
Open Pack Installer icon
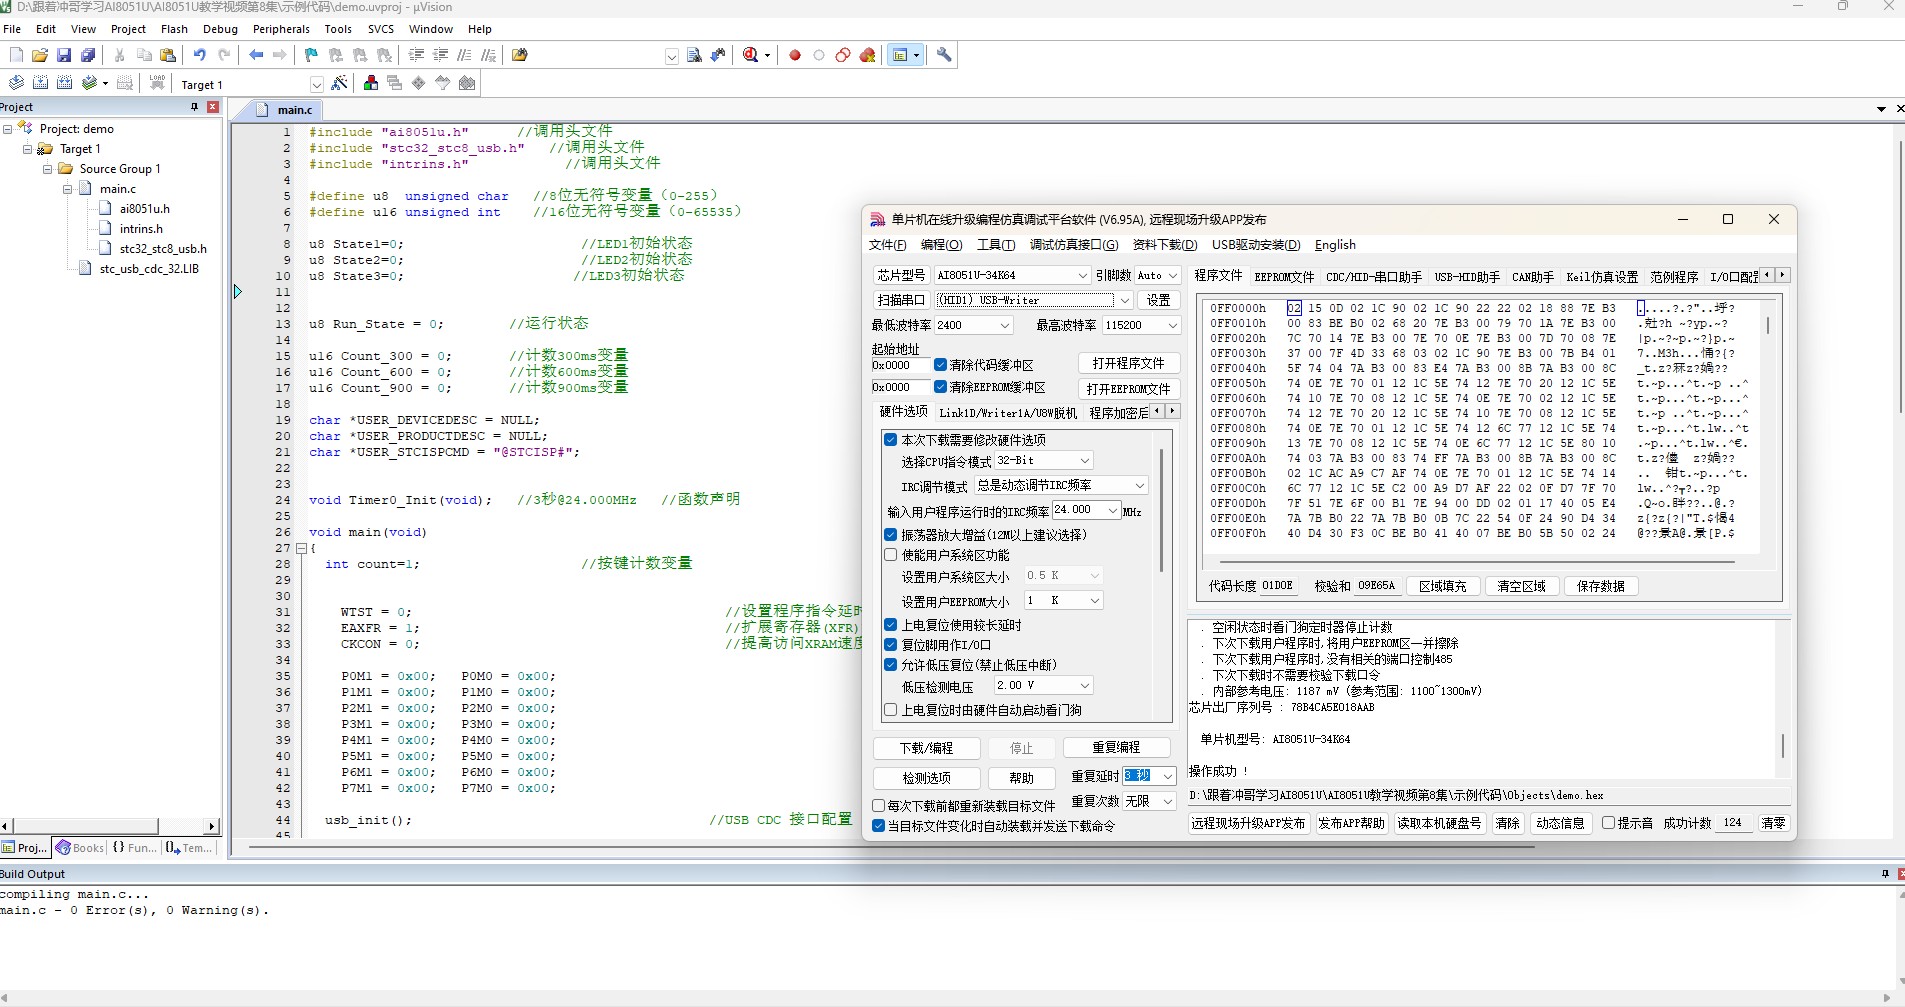click(x=467, y=83)
